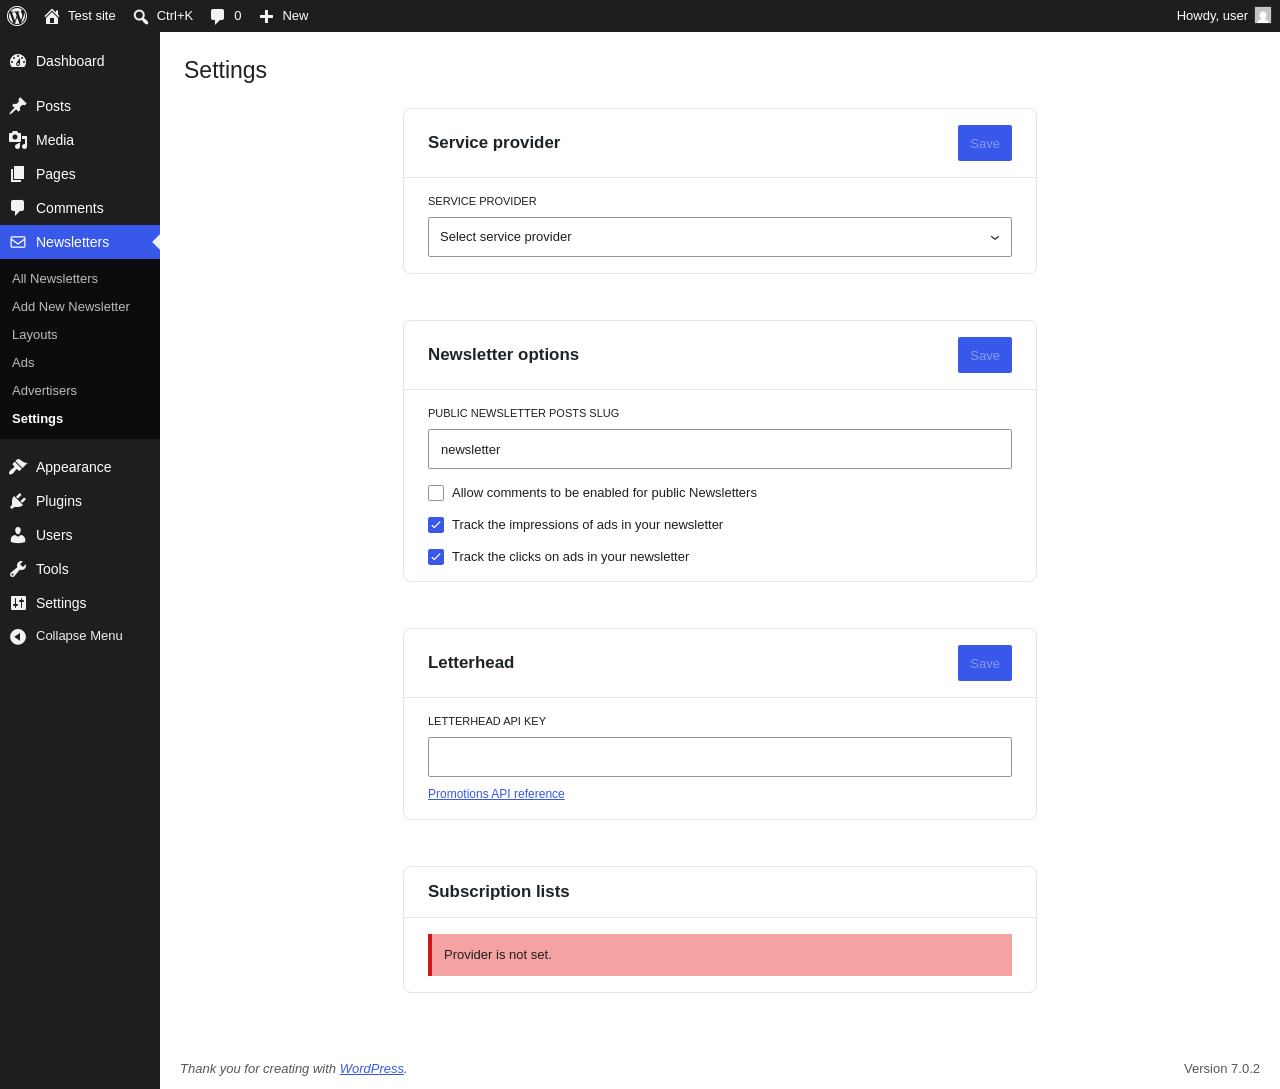
Task: Open Layouts submenu item
Action: pyautogui.click(x=35, y=335)
